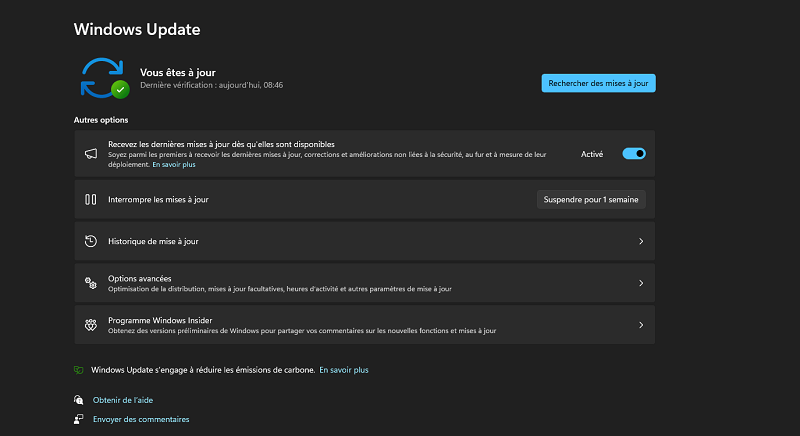
Task: Click the pause icon beside Interrompre les mises à jour
Action: (90, 200)
